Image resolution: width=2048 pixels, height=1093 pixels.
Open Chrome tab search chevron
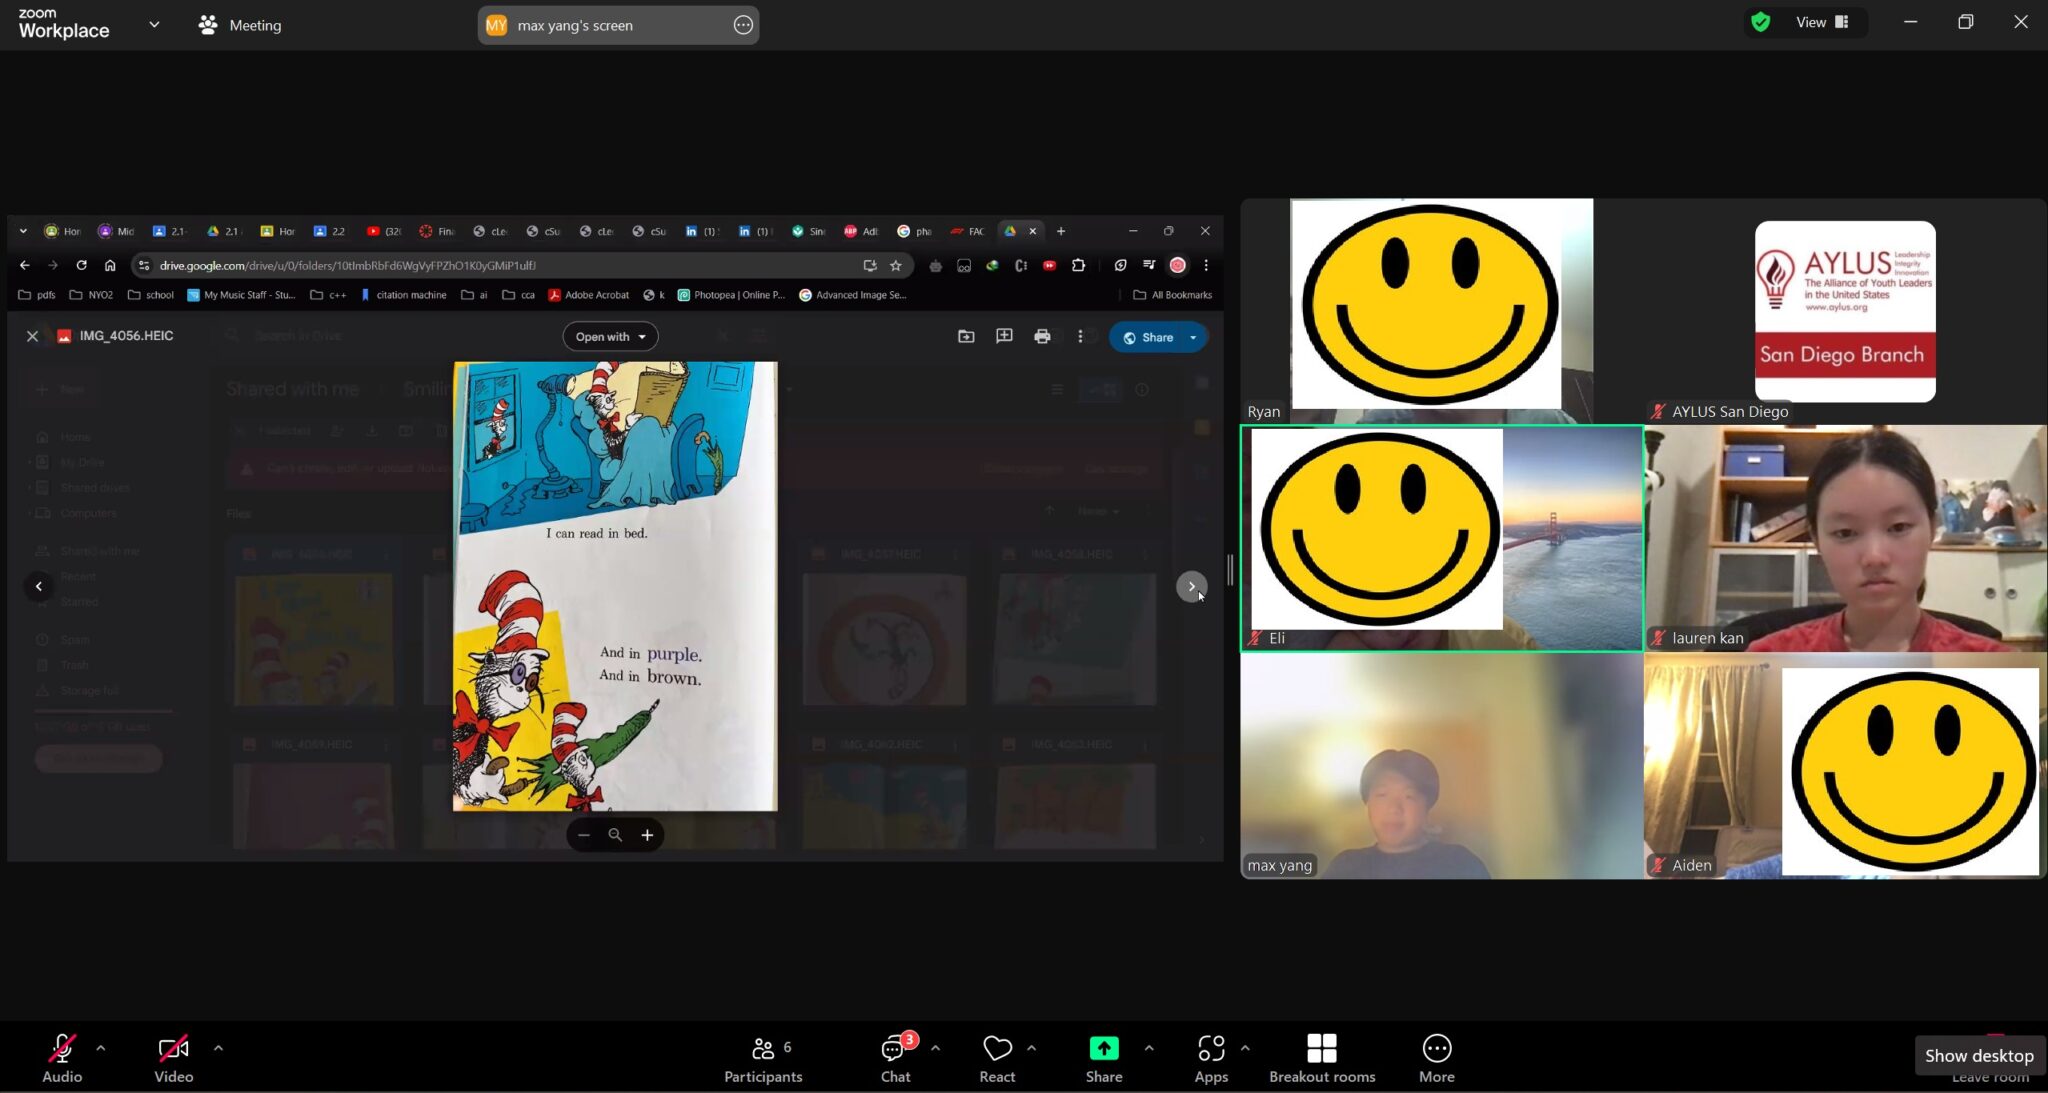23,231
